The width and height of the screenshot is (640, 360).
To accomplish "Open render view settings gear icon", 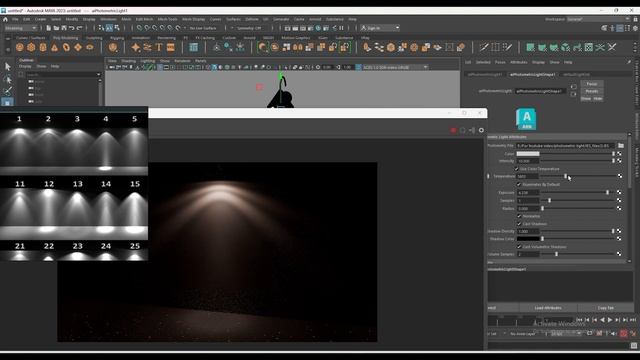I will click(481, 130).
